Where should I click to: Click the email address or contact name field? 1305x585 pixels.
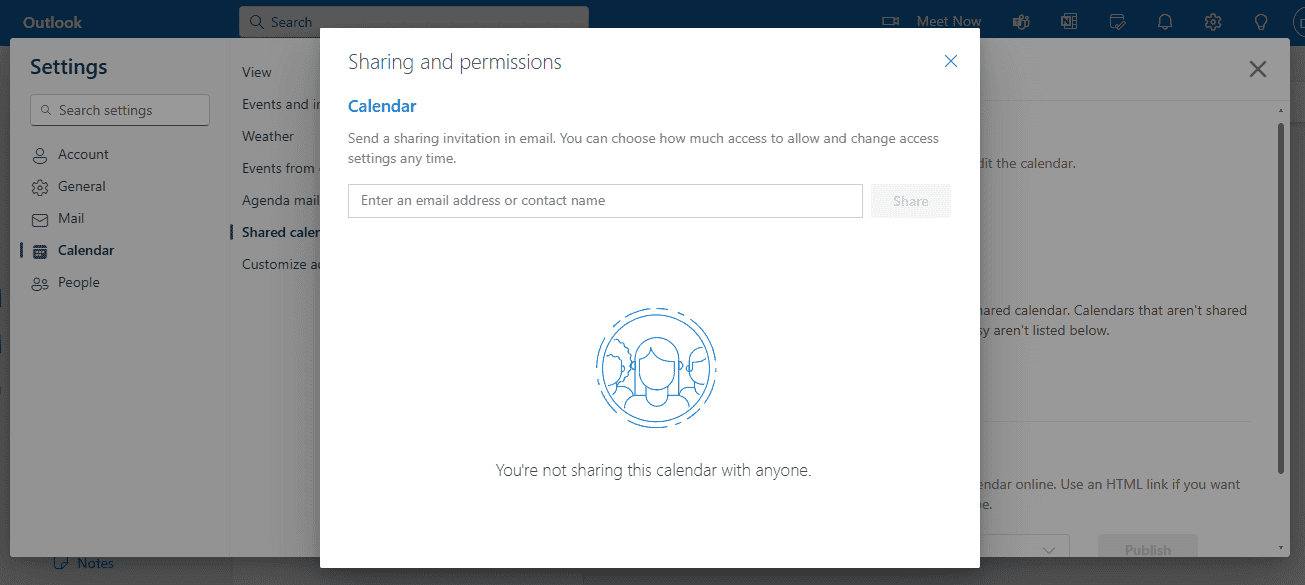click(605, 201)
